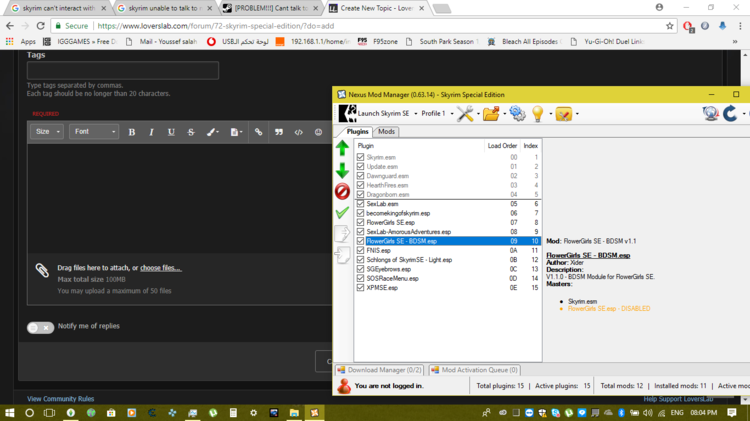Toggle bold formatting in forum editor
Image resolution: width=750 pixels, height=421 pixels.
click(132, 132)
